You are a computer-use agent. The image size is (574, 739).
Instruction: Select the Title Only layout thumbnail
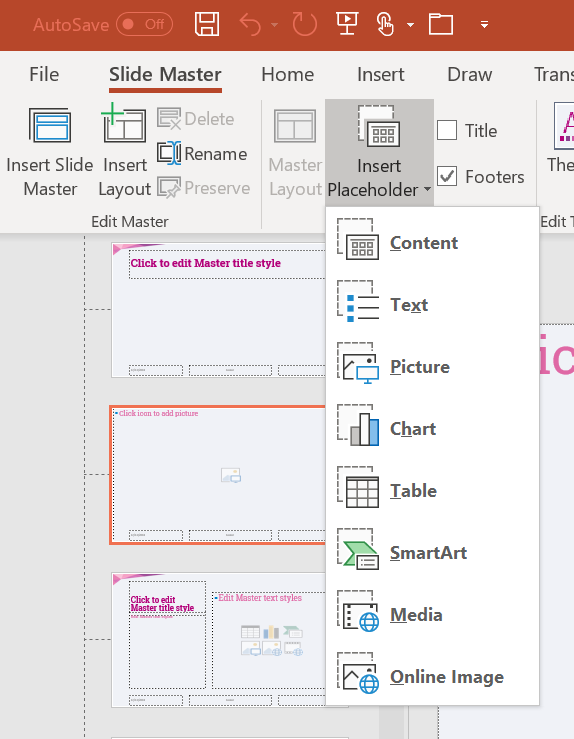[218, 310]
